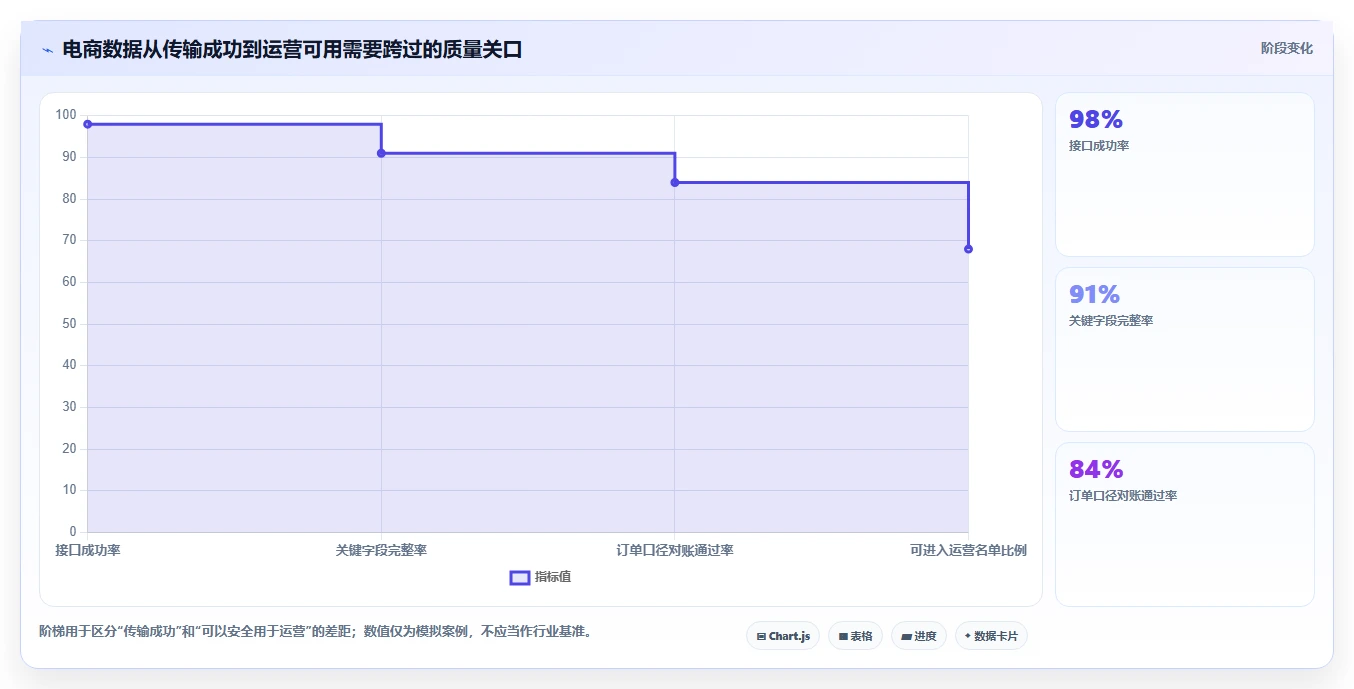The width and height of the screenshot is (1354, 689).
Task: Click the 进度 tag chip
Action: point(919,636)
